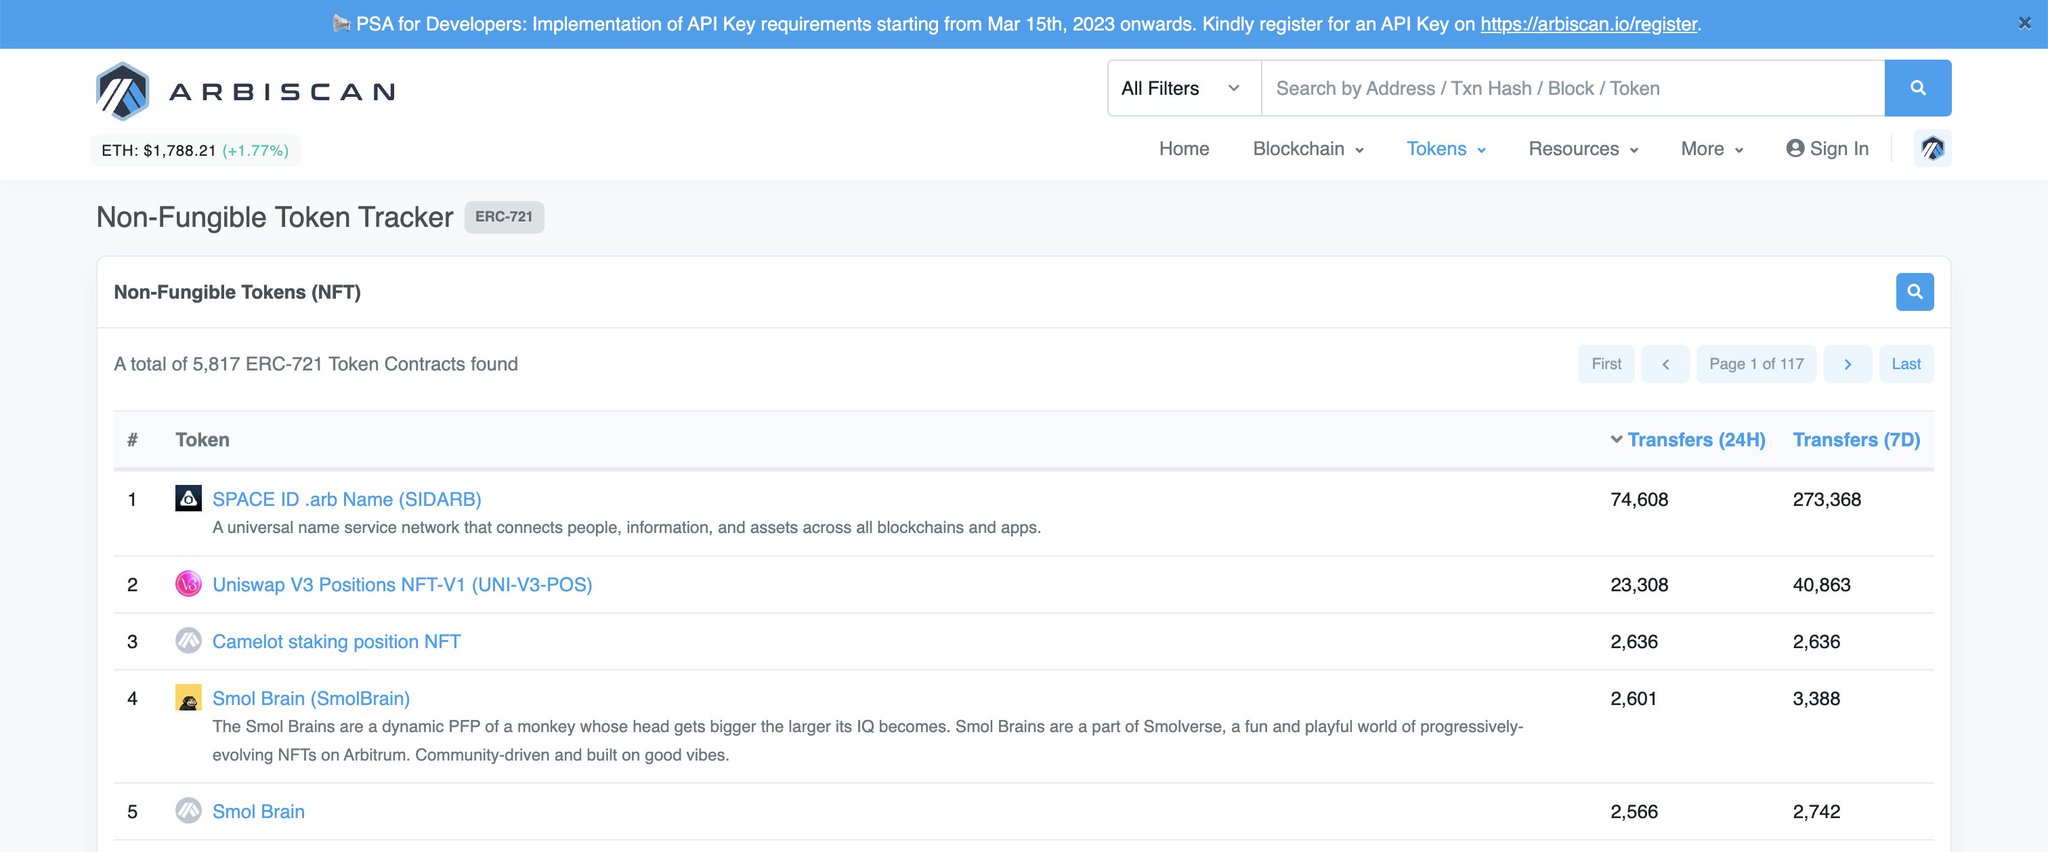Click Sign In
This screenshot has width=2048, height=852.
(x=1827, y=149)
